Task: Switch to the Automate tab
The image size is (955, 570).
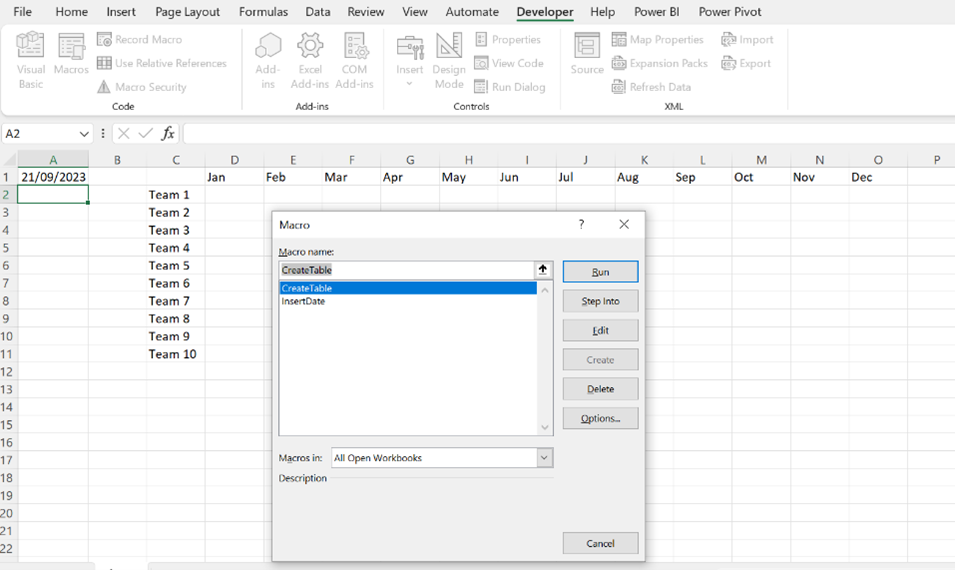Action: point(472,12)
